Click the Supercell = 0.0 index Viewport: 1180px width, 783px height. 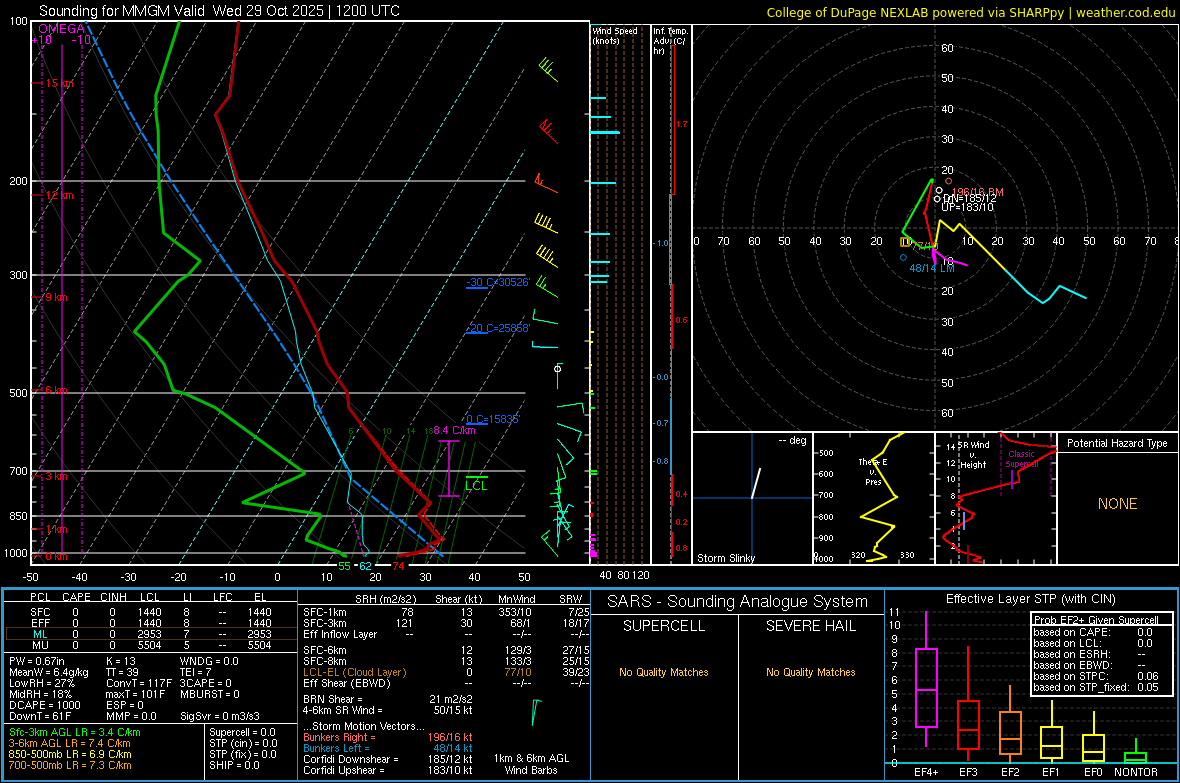pyautogui.click(x=242, y=732)
